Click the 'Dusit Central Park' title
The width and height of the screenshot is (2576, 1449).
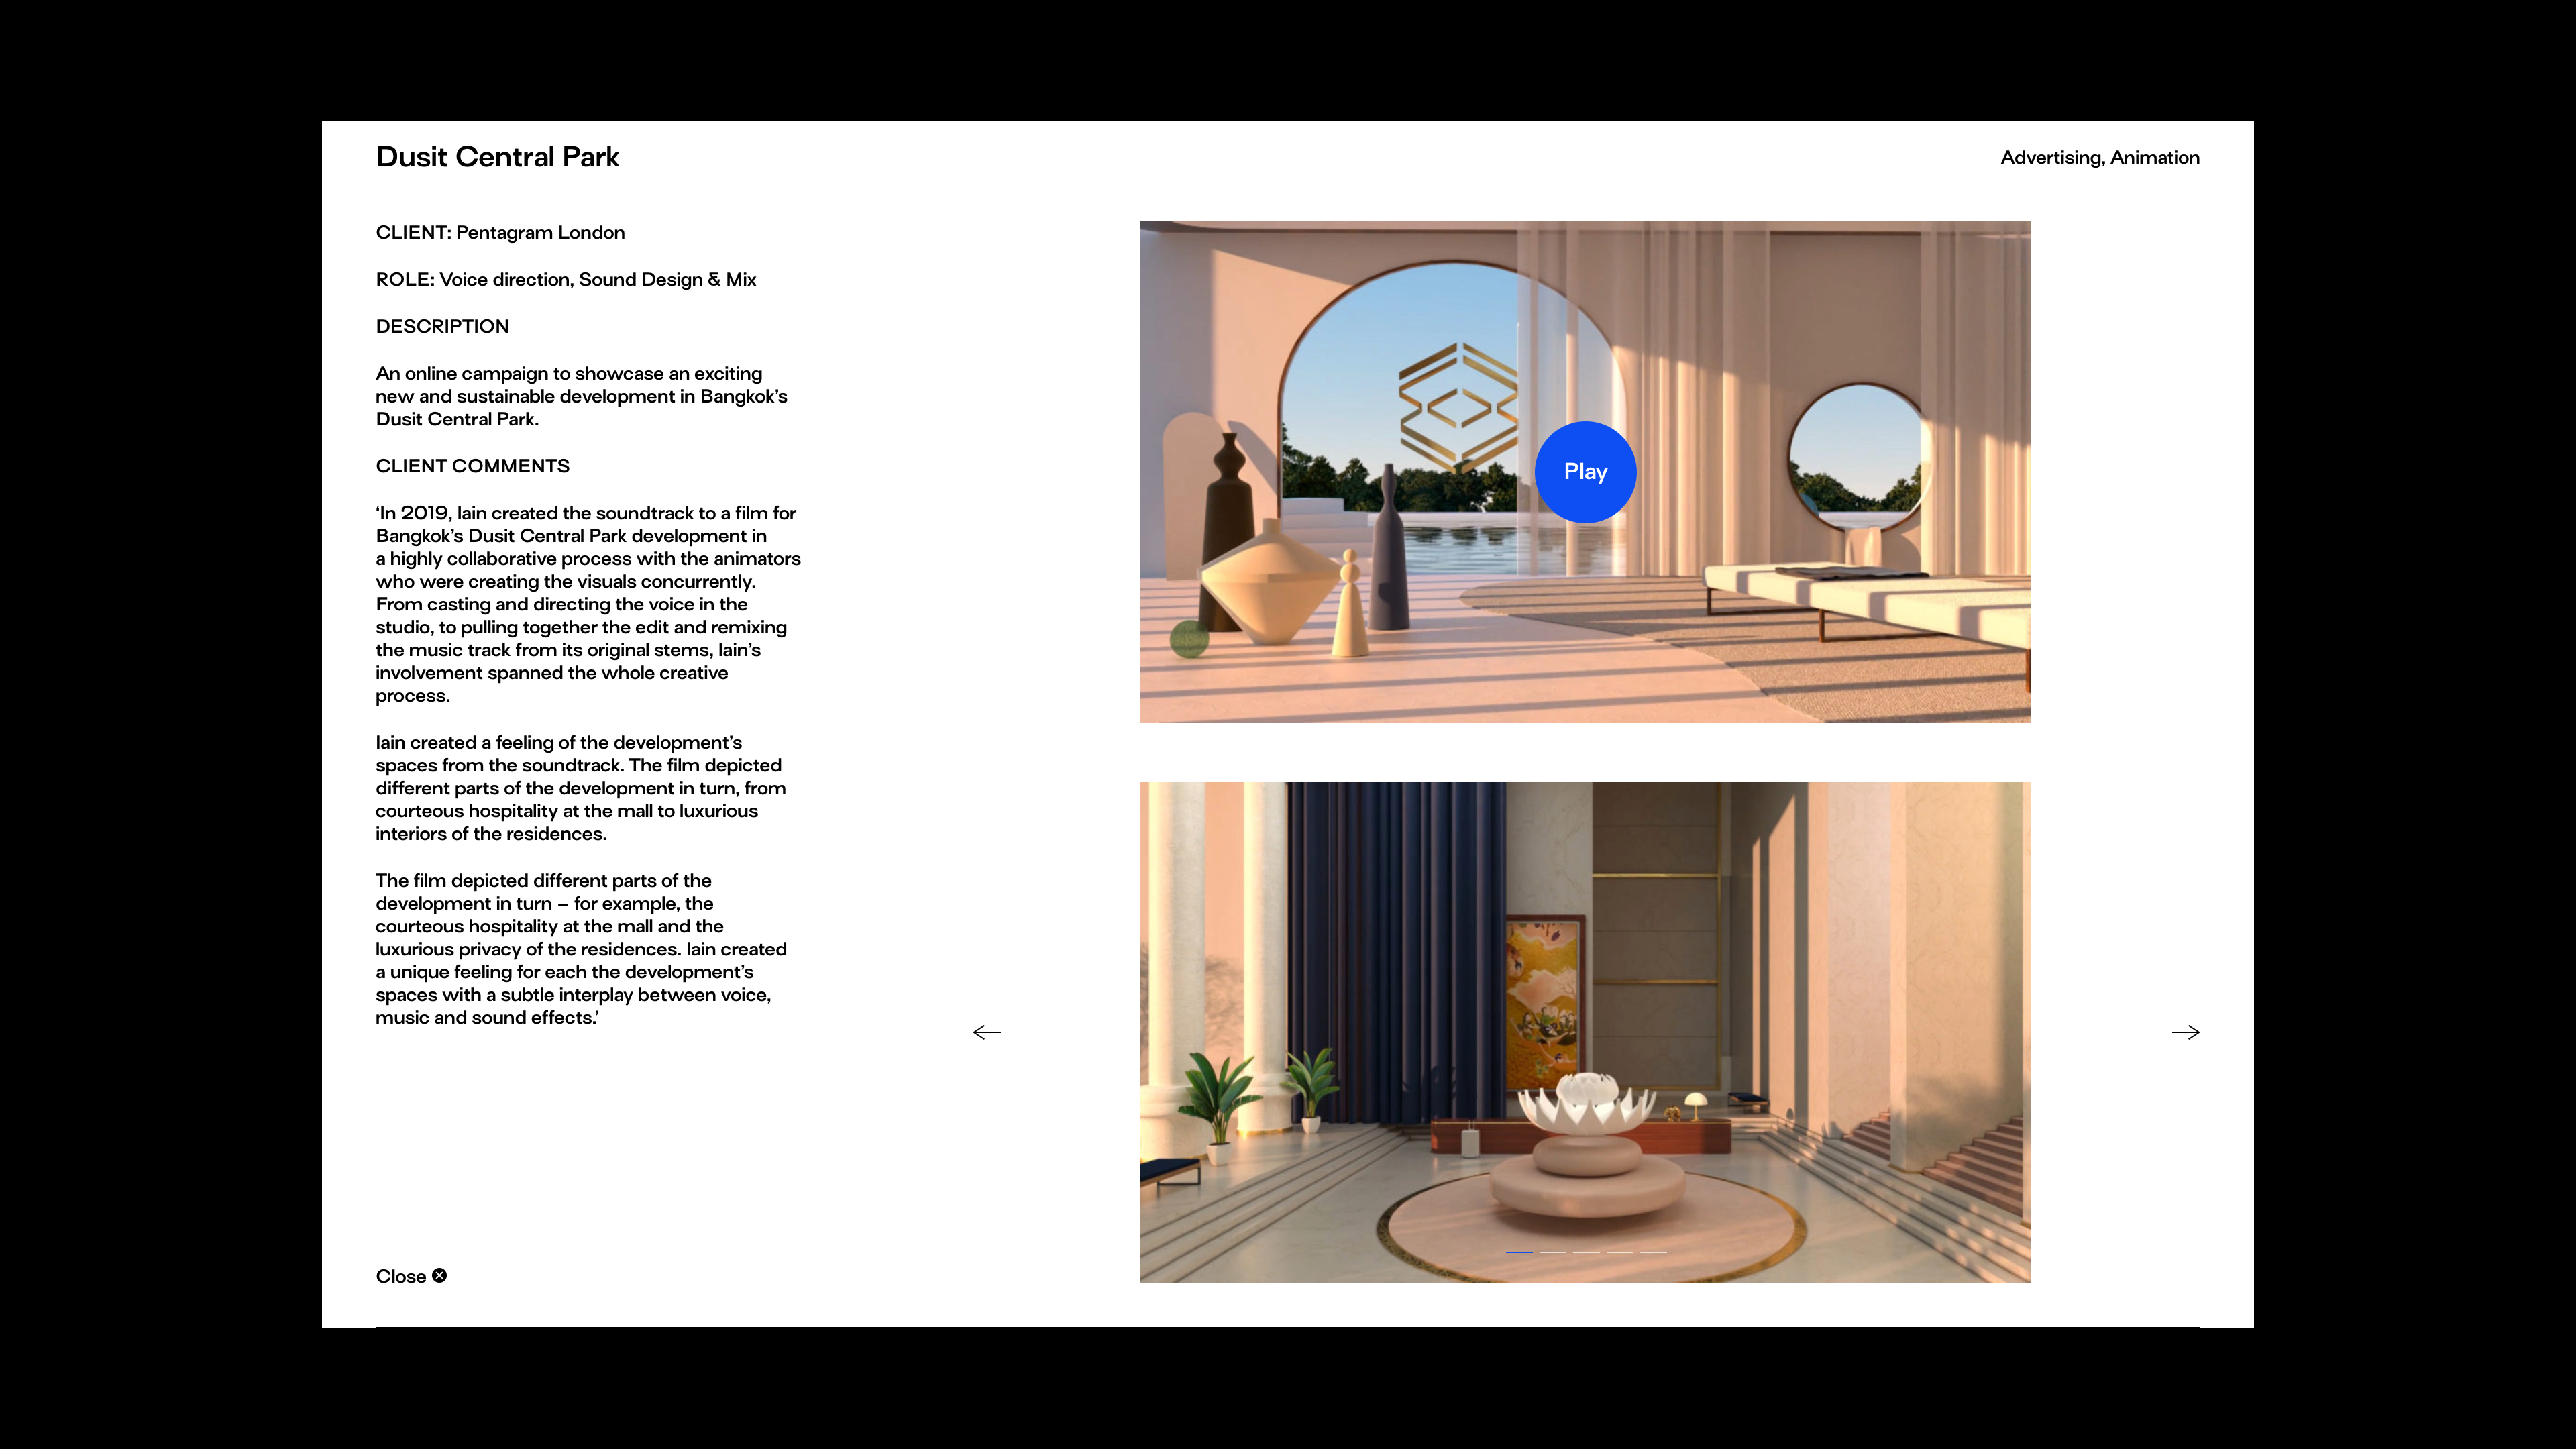pyautogui.click(x=497, y=157)
